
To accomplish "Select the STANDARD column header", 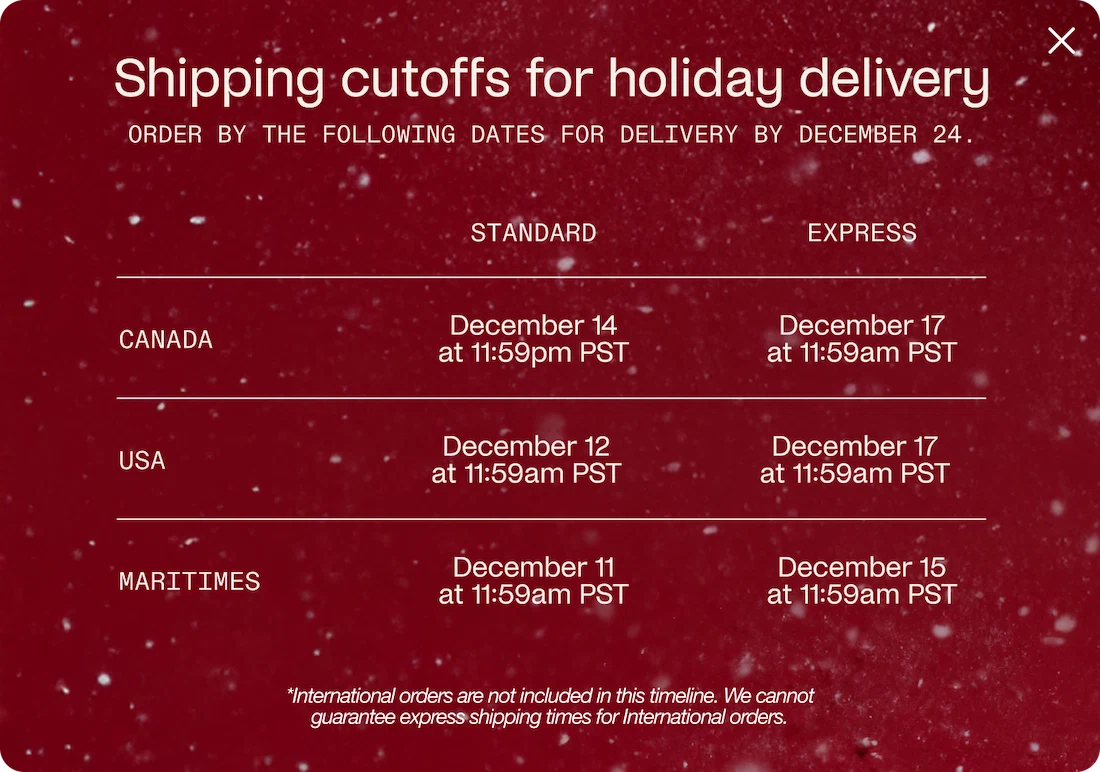I will click(x=533, y=233).
